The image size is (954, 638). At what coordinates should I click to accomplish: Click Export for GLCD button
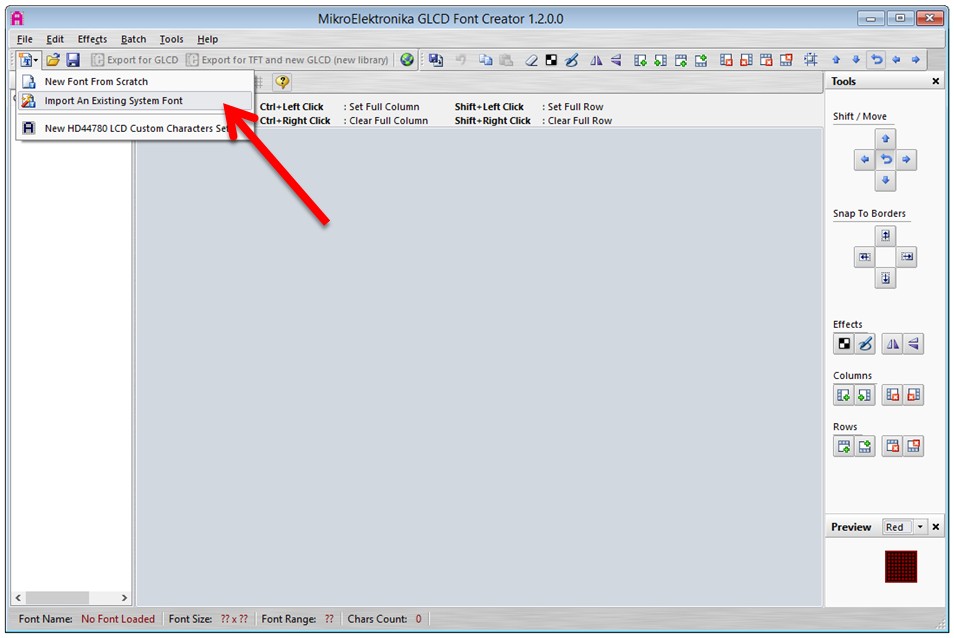(135, 60)
